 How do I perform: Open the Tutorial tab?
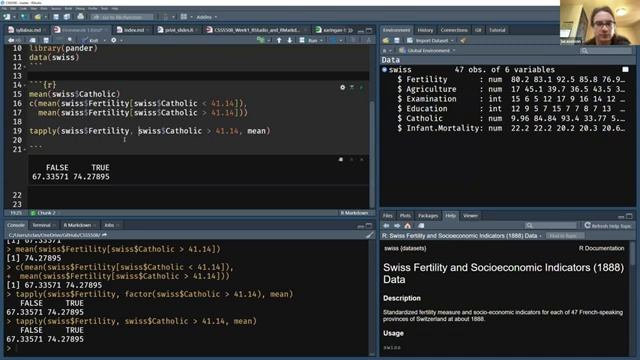(x=497, y=30)
